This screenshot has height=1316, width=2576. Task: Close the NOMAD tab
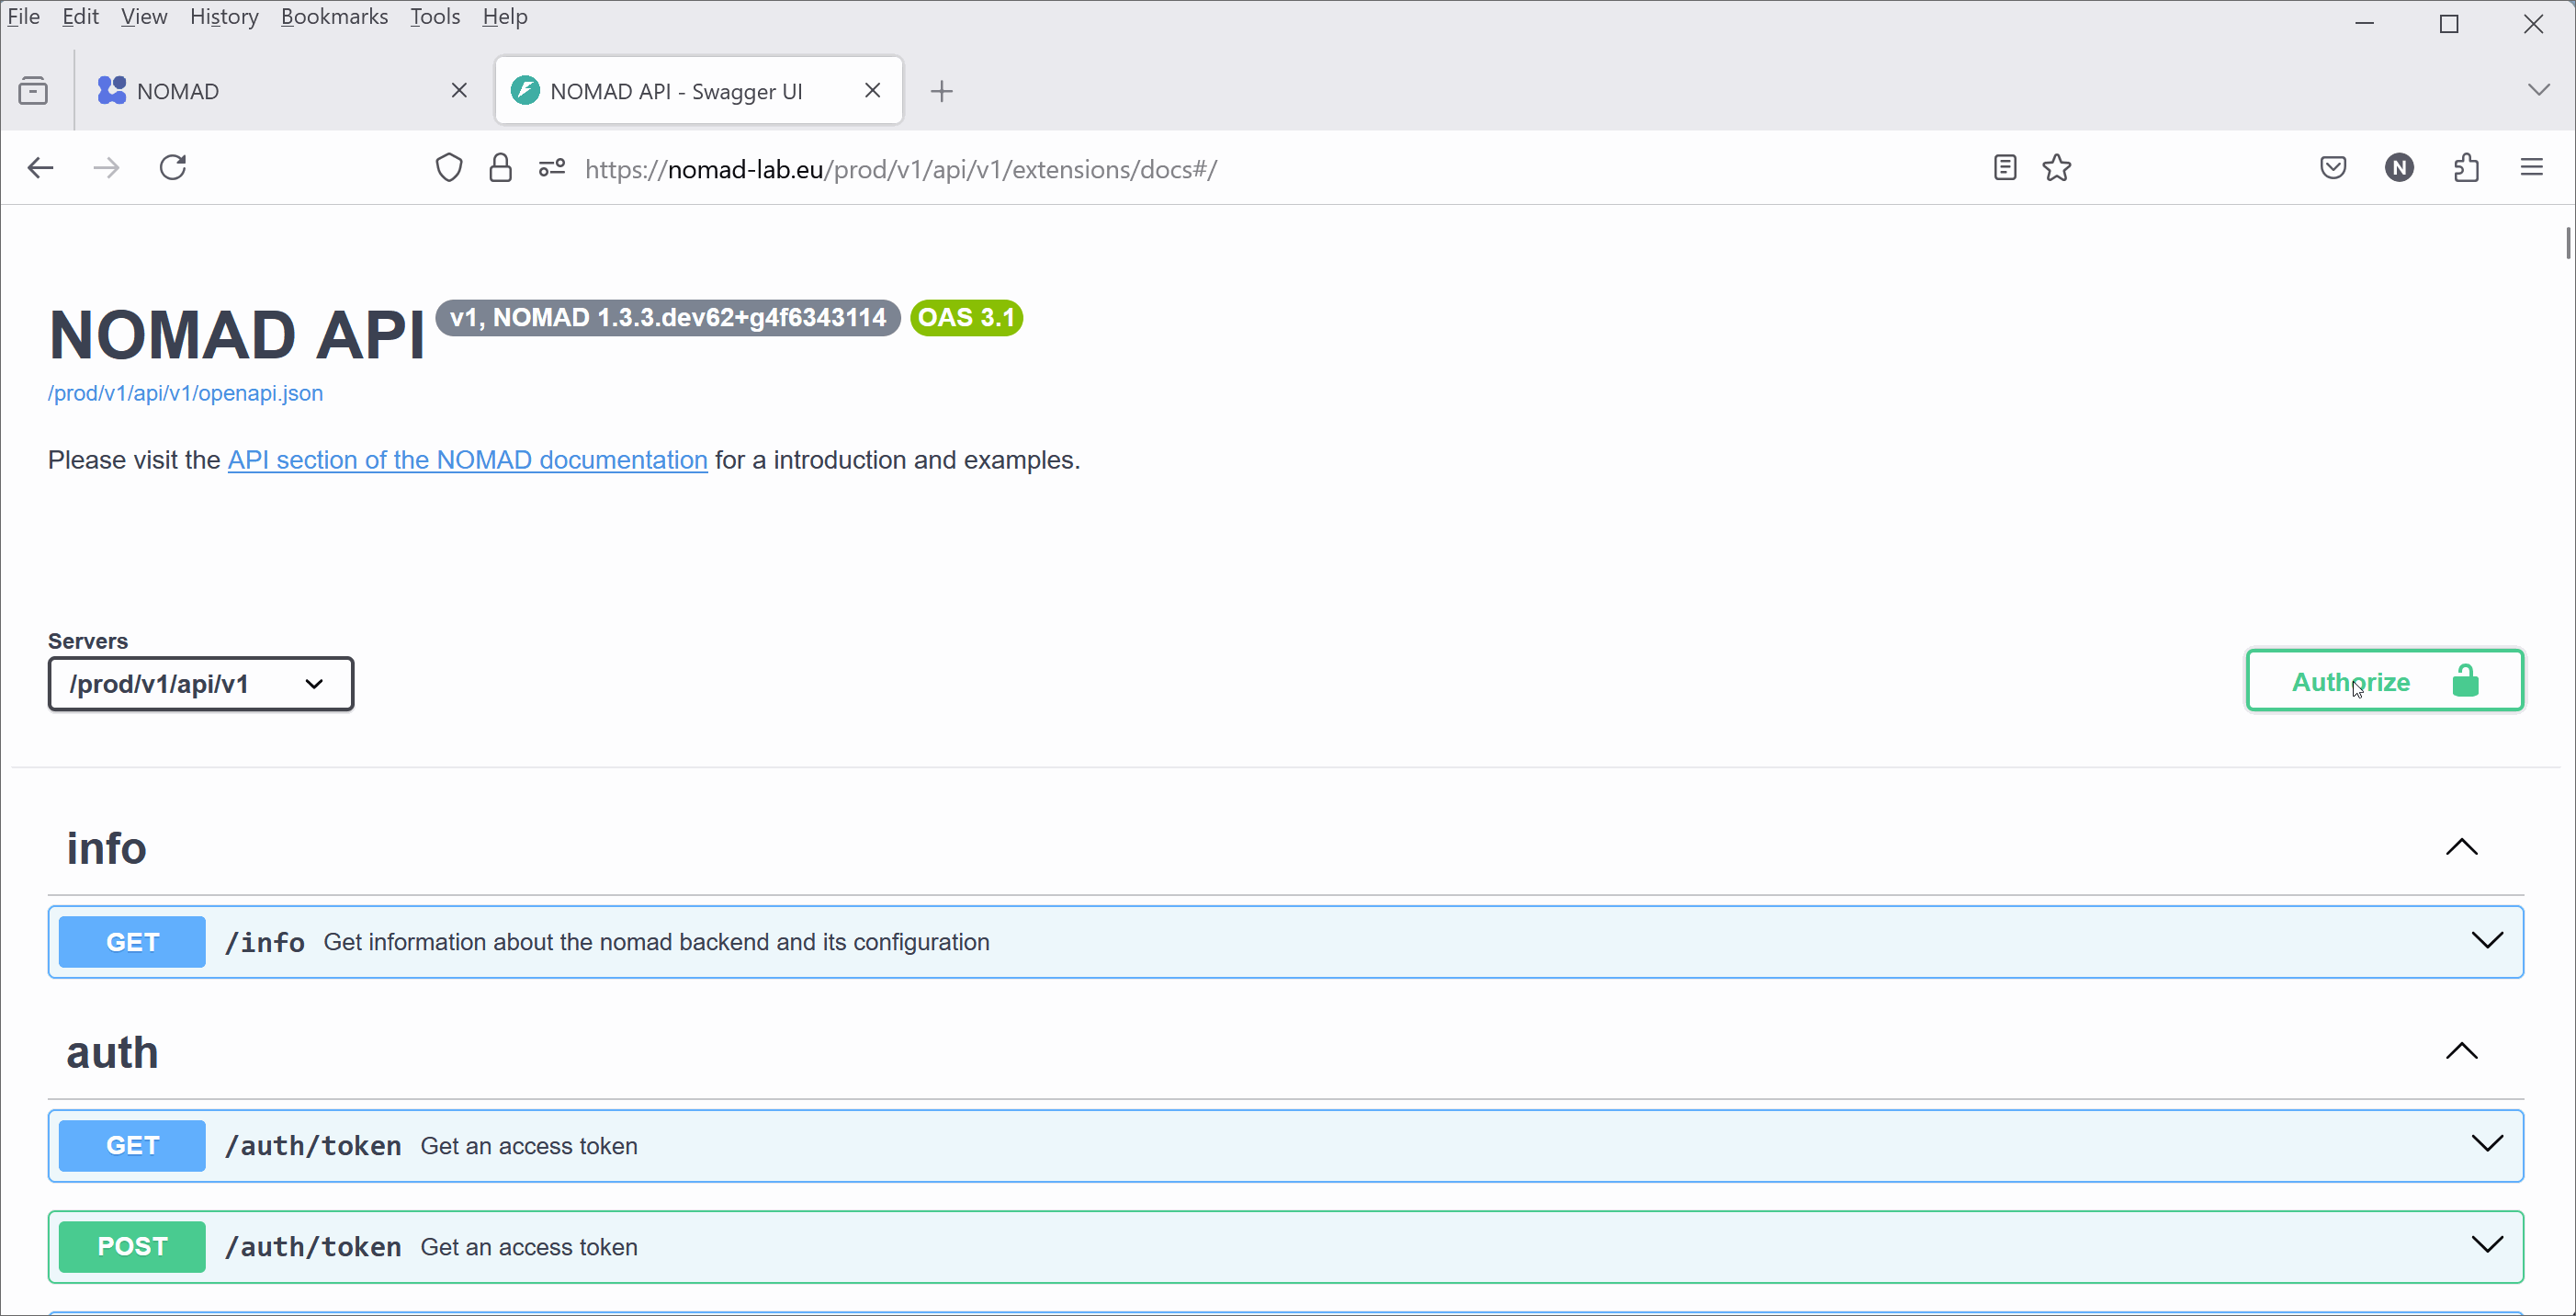click(x=459, y=90)
